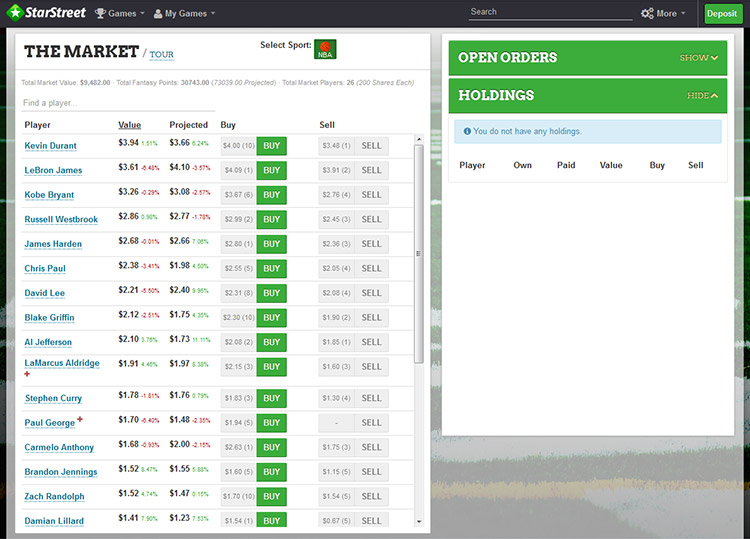Open LaMarcus Aldridge player link
Image resolution: width=750 pixels, height=539 pixels.
(62, 363)
